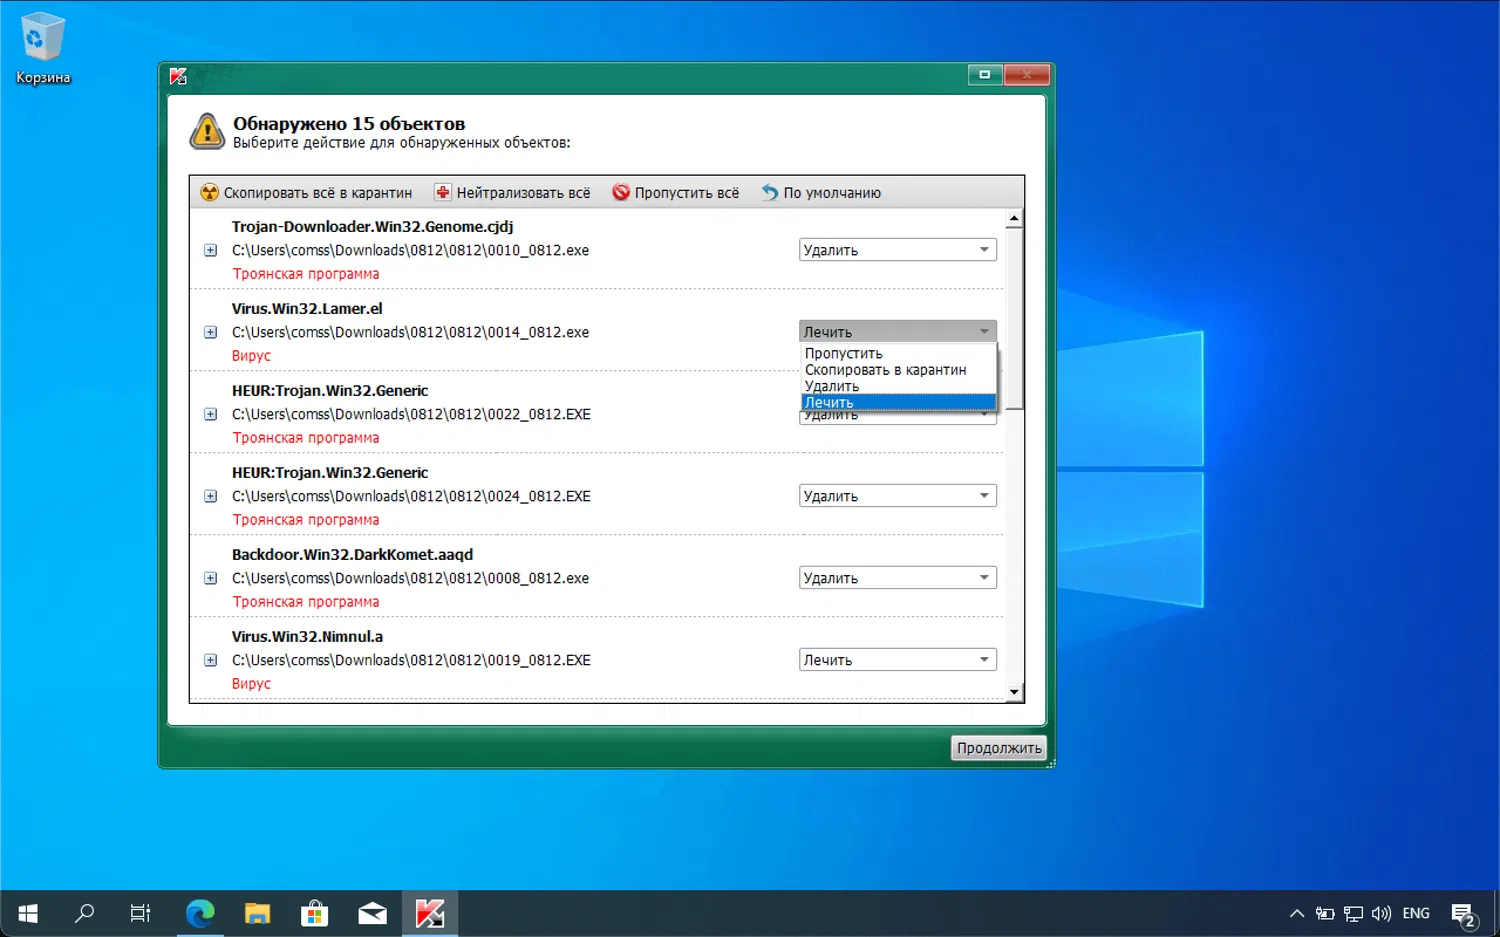Select the Virus.Win32.Nimnul.a detection name
Image resolution: width=1500 pixels, height=937 pixels.
(x=307, y=636)
